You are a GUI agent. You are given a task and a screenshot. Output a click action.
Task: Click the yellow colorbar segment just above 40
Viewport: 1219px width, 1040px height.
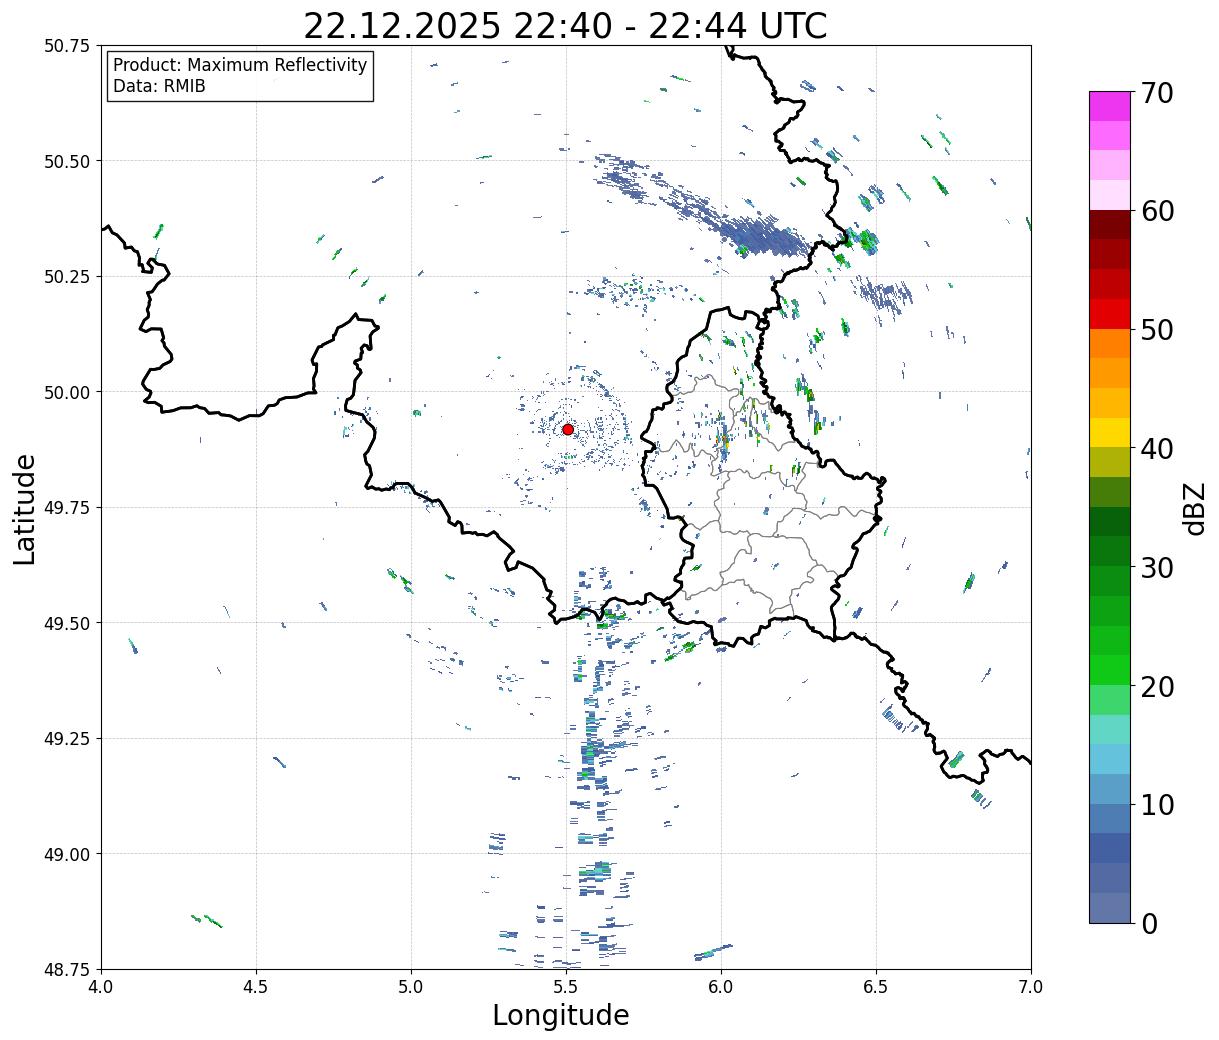click(1110, 433)
